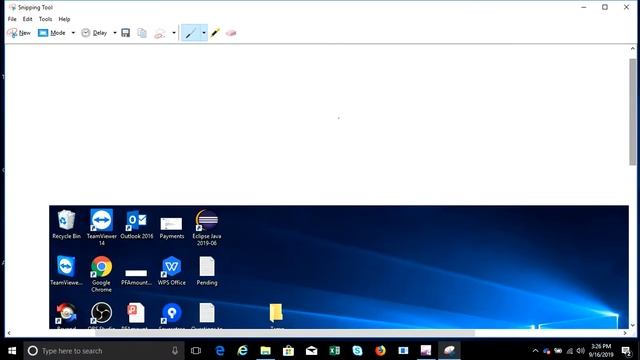Copy the snip to clipboard
640x360 pixels.
point(142,33)
